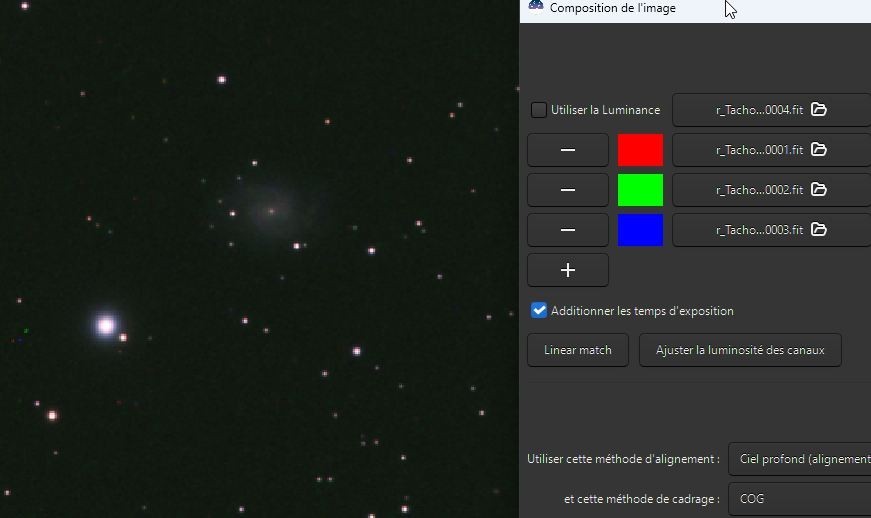
Task: Open folder icon for r_Tacho...0004.fit luminance file
Action: (819, 109)
